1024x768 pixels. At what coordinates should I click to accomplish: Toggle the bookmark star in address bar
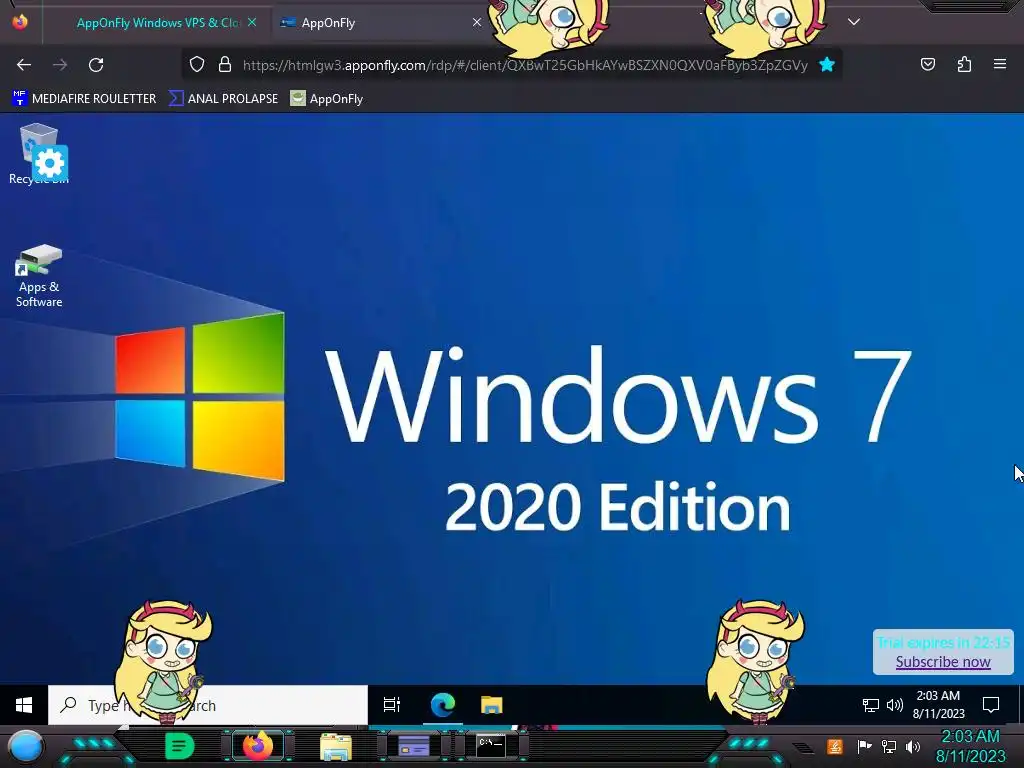[827, 64]
